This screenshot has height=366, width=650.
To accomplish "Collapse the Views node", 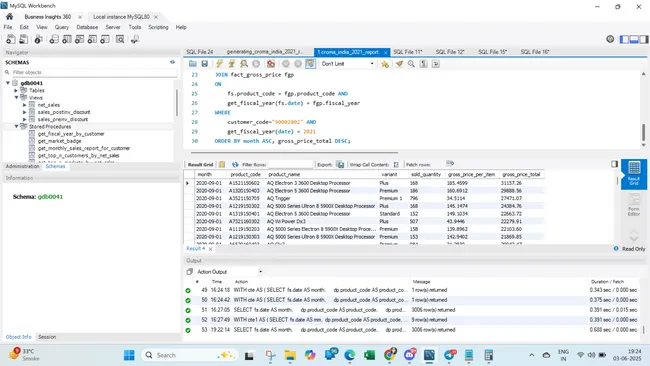I will [16, 98].
